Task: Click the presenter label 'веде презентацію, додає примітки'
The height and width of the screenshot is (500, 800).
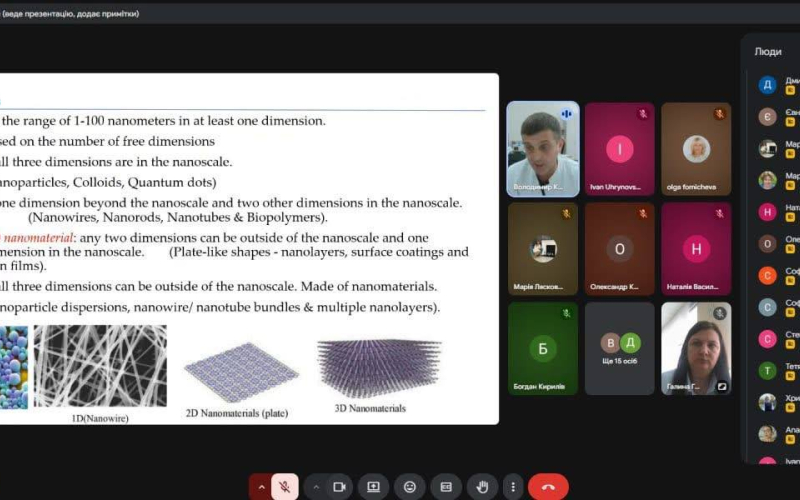Action: point(70,14)
